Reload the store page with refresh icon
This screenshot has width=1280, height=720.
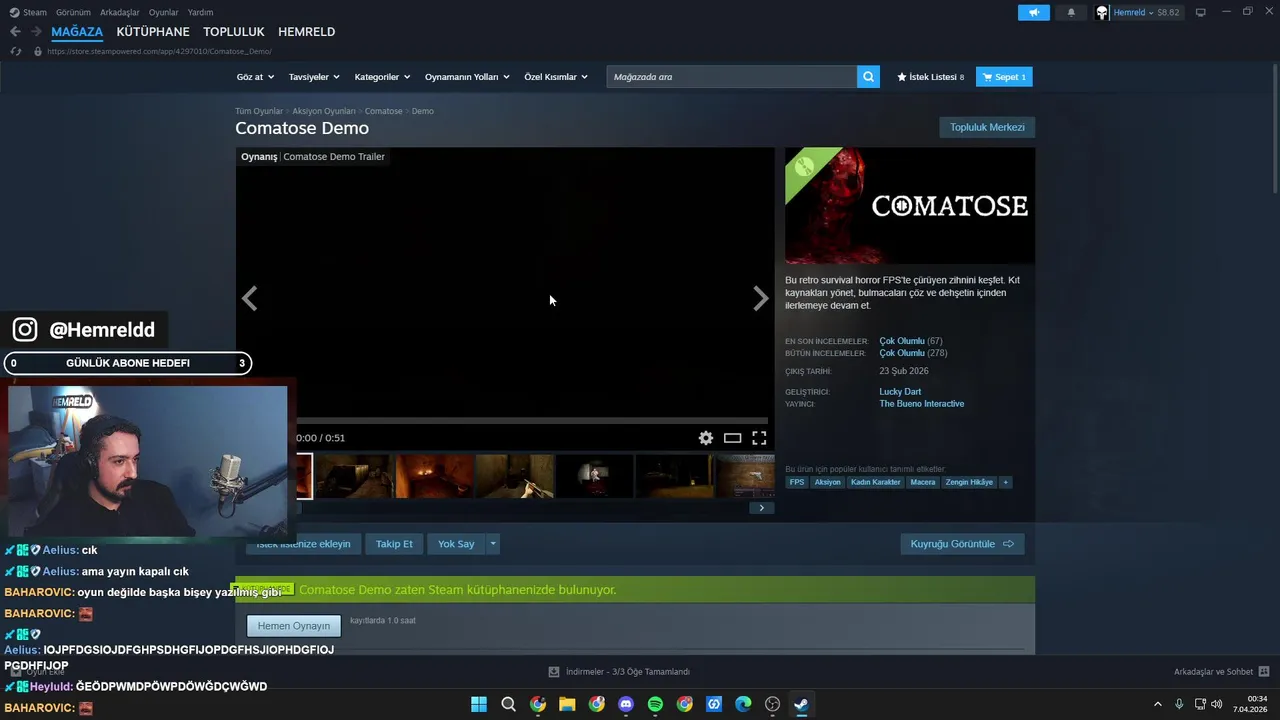[x=16, y=51]
